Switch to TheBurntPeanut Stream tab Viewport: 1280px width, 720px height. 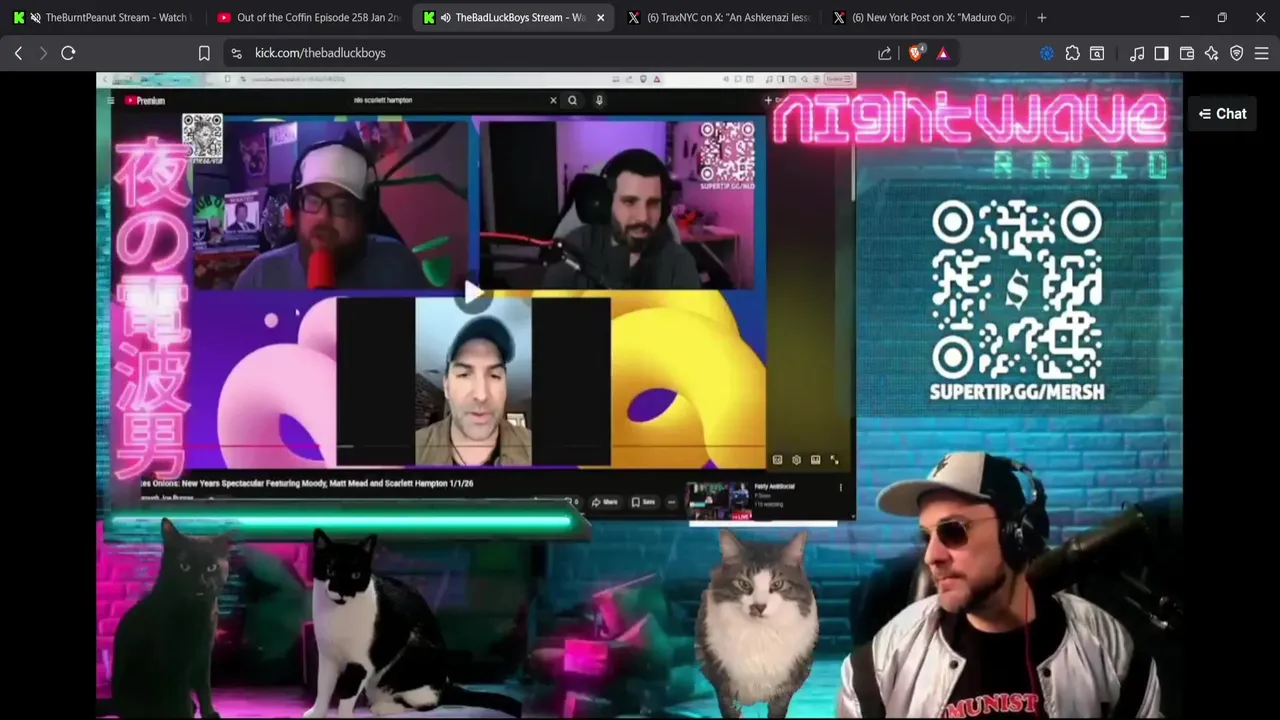(104, 17)
